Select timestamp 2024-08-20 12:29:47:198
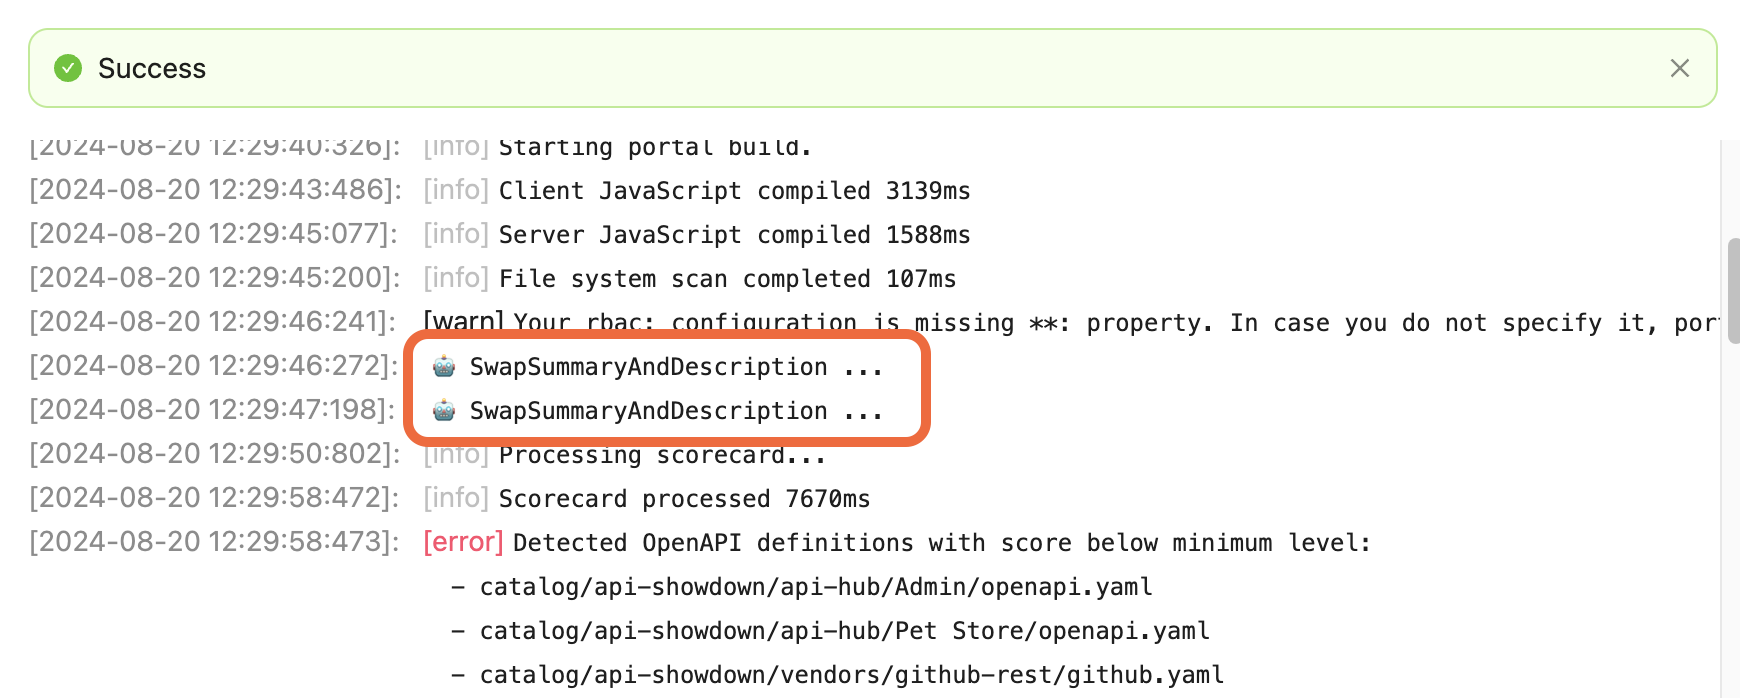This screenshot has width=1740, height=698. coord(212,410)
